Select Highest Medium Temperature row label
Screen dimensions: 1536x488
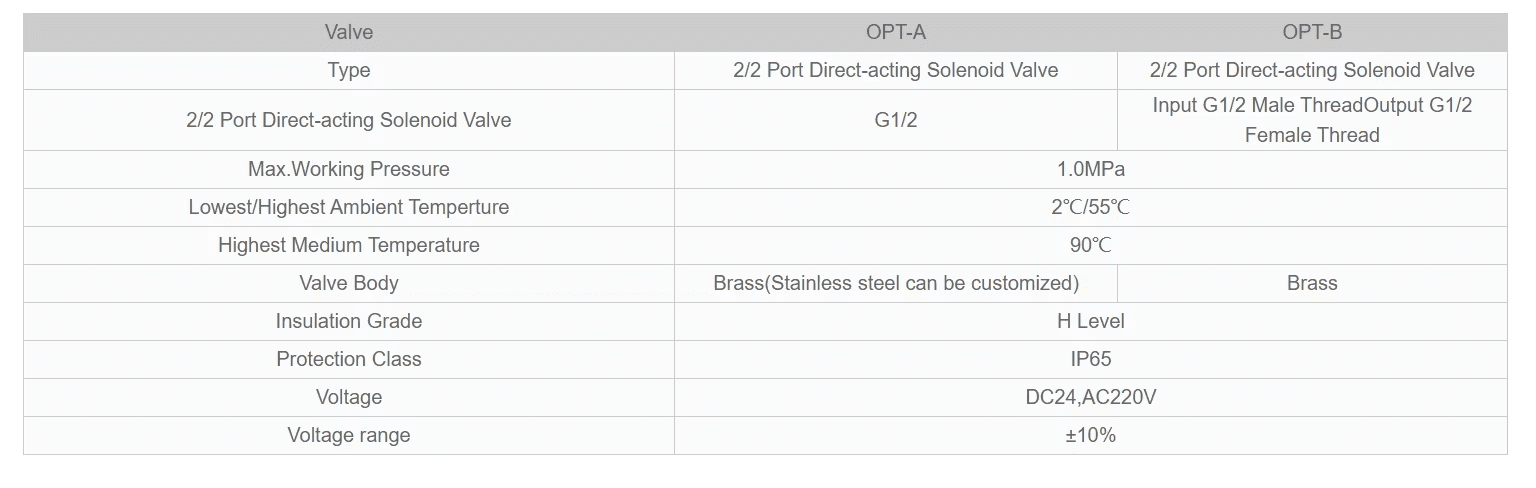[348, 245]
